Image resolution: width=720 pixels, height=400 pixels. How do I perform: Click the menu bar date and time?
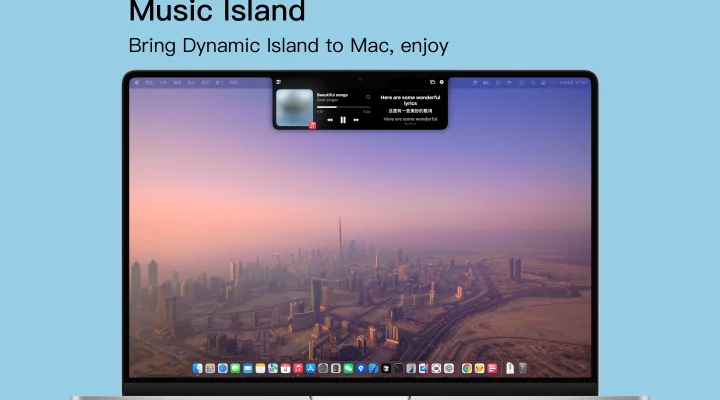point(573,83)
